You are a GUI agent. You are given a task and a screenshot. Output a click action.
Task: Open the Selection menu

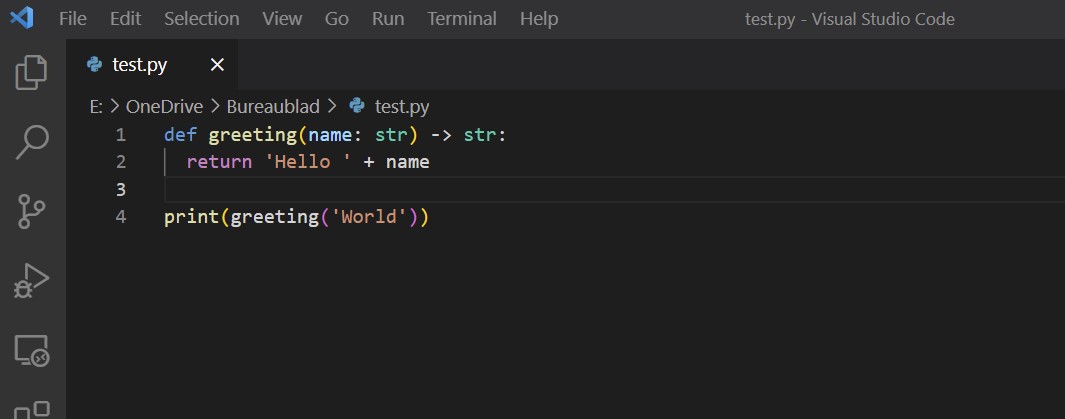click(202, 19)
